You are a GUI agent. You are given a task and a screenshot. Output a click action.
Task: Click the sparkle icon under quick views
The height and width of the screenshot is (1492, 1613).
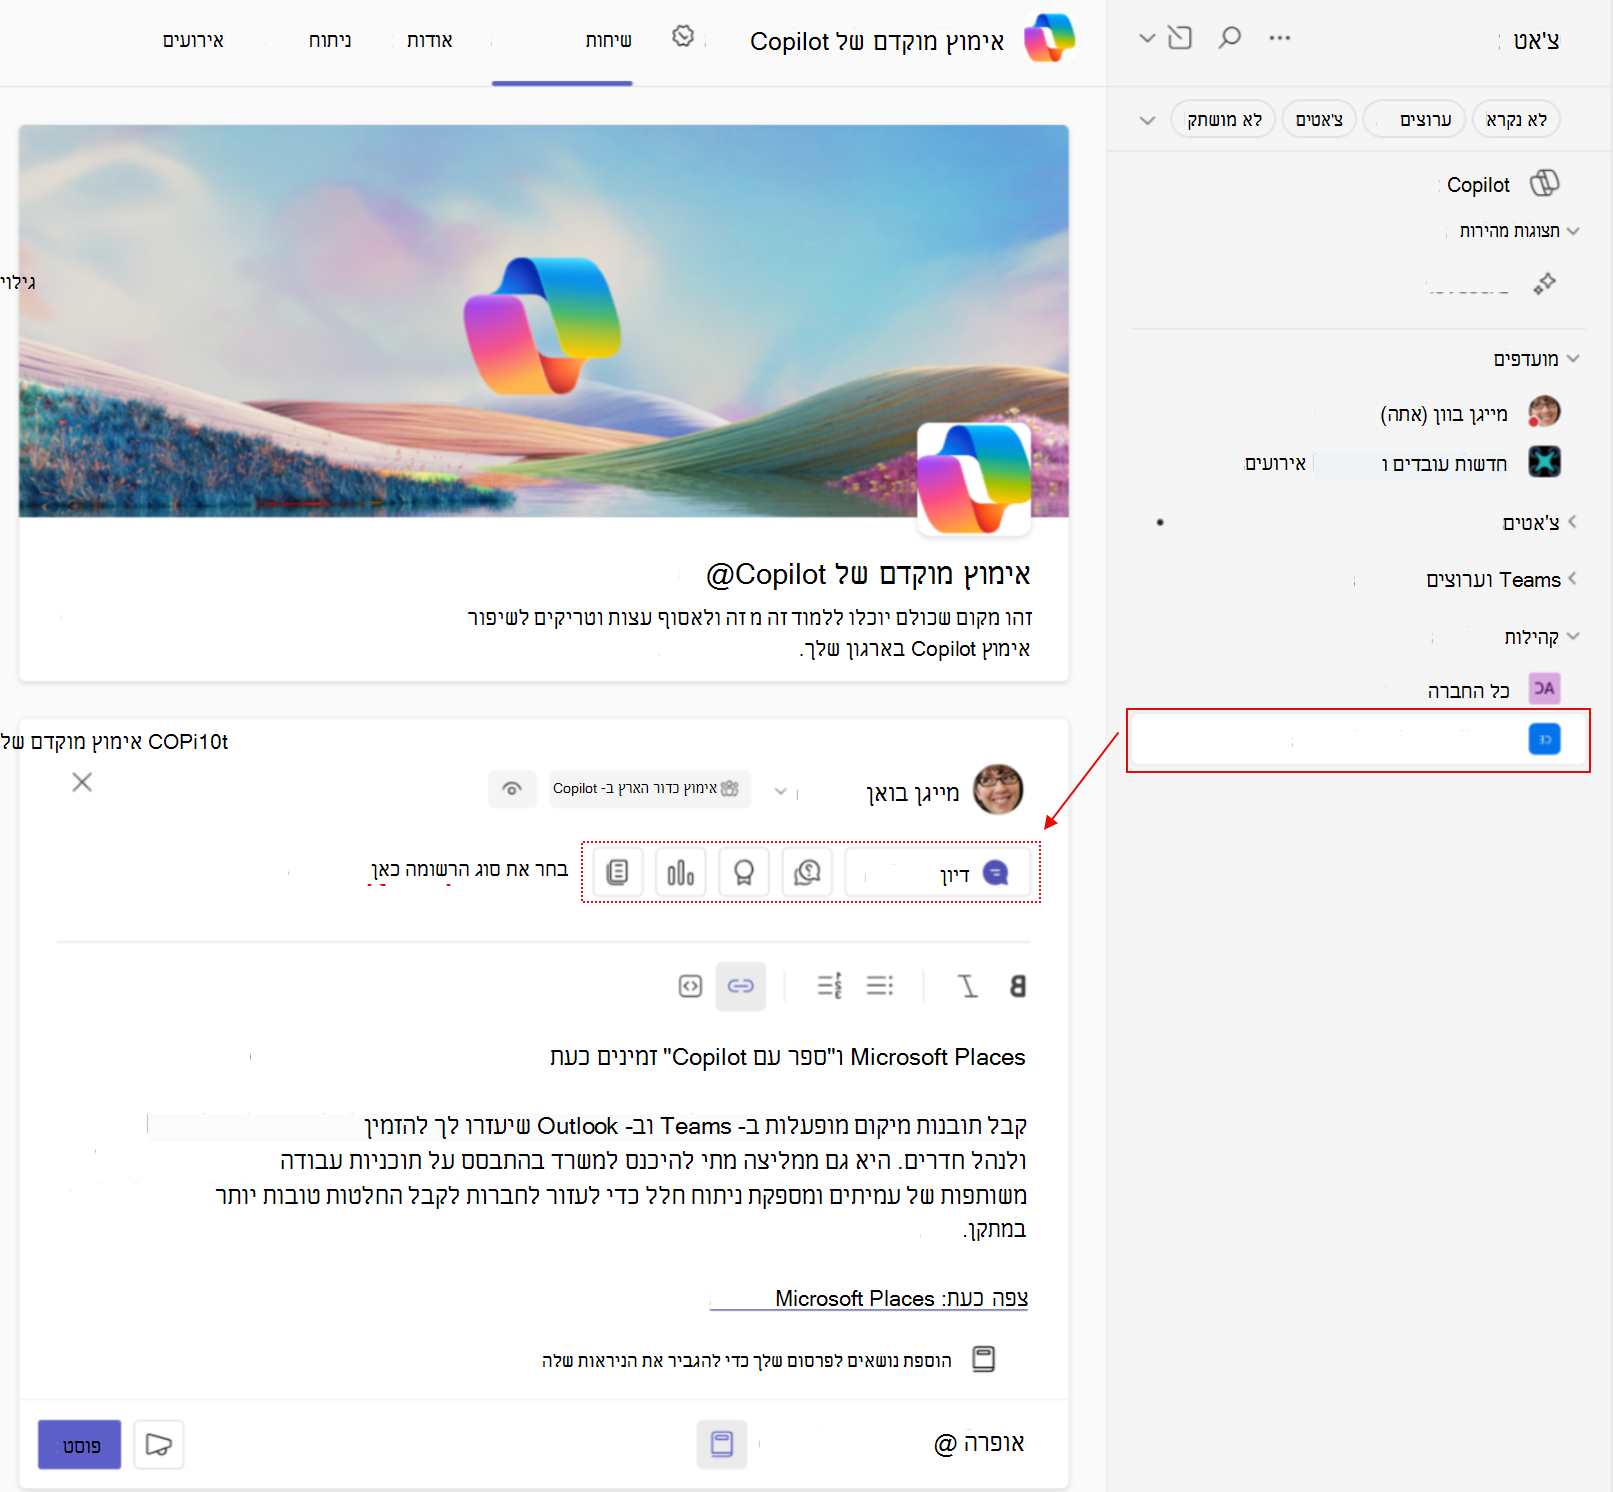1545,284
